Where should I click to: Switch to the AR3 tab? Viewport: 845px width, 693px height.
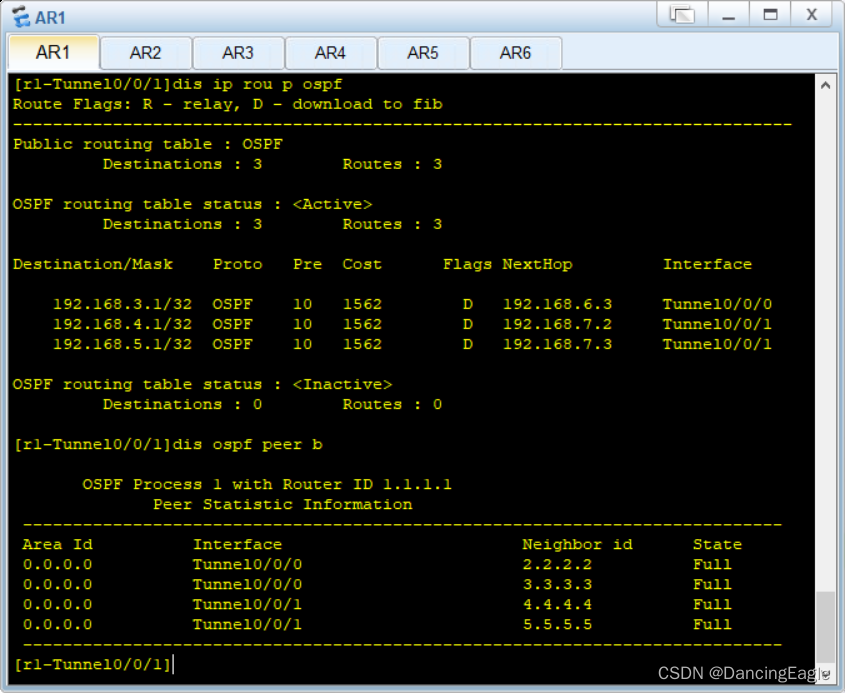click(238, 53)
